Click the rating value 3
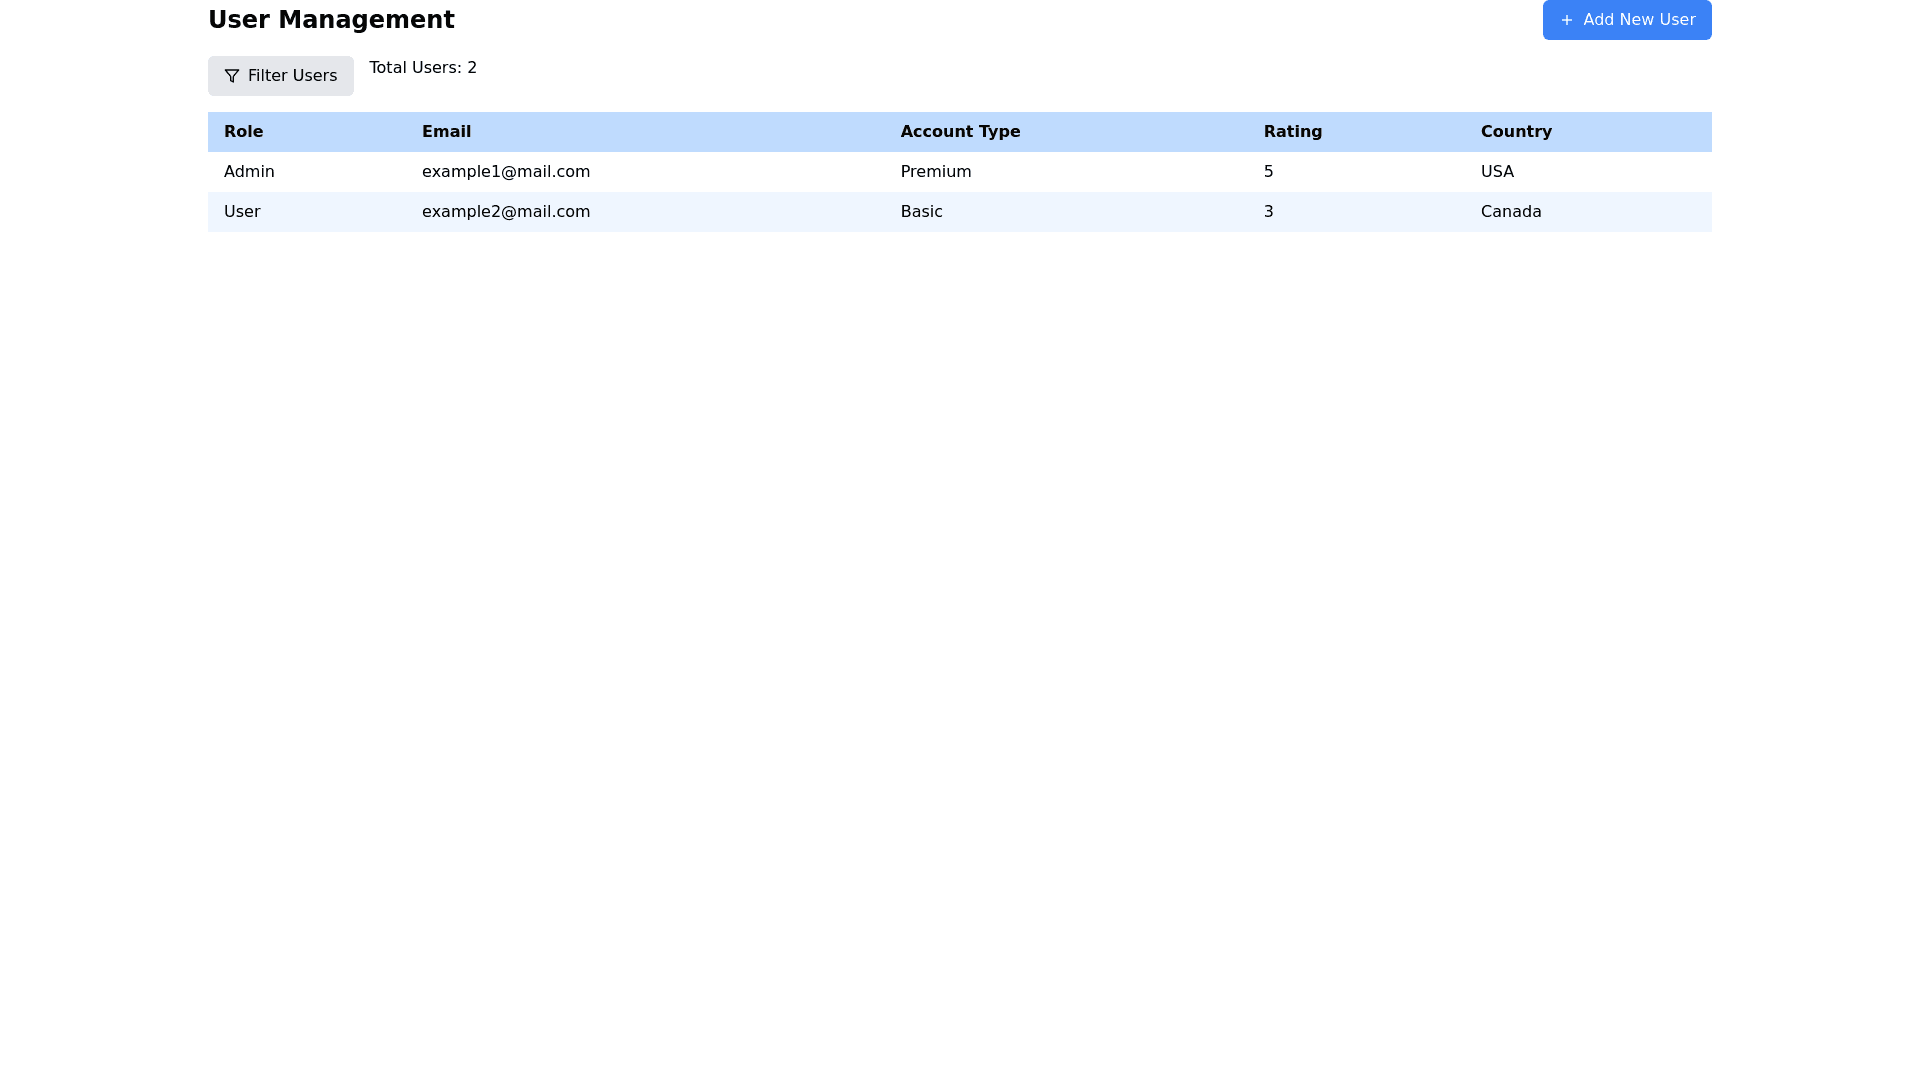 1268,212
